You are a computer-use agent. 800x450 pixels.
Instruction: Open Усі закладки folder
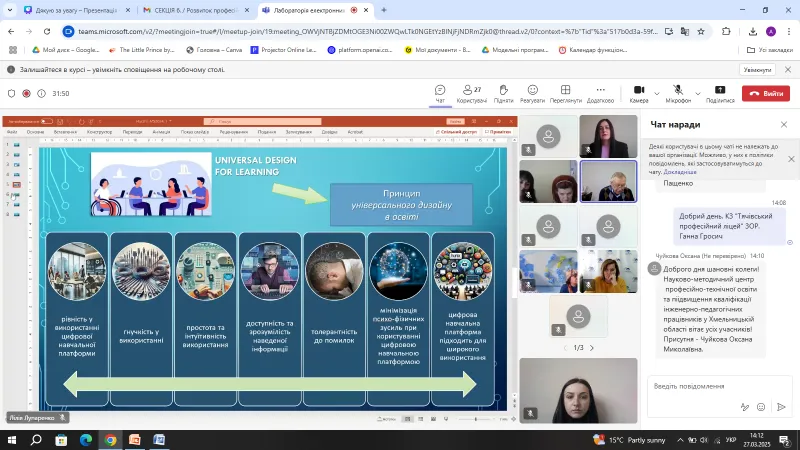click(769, 50)
